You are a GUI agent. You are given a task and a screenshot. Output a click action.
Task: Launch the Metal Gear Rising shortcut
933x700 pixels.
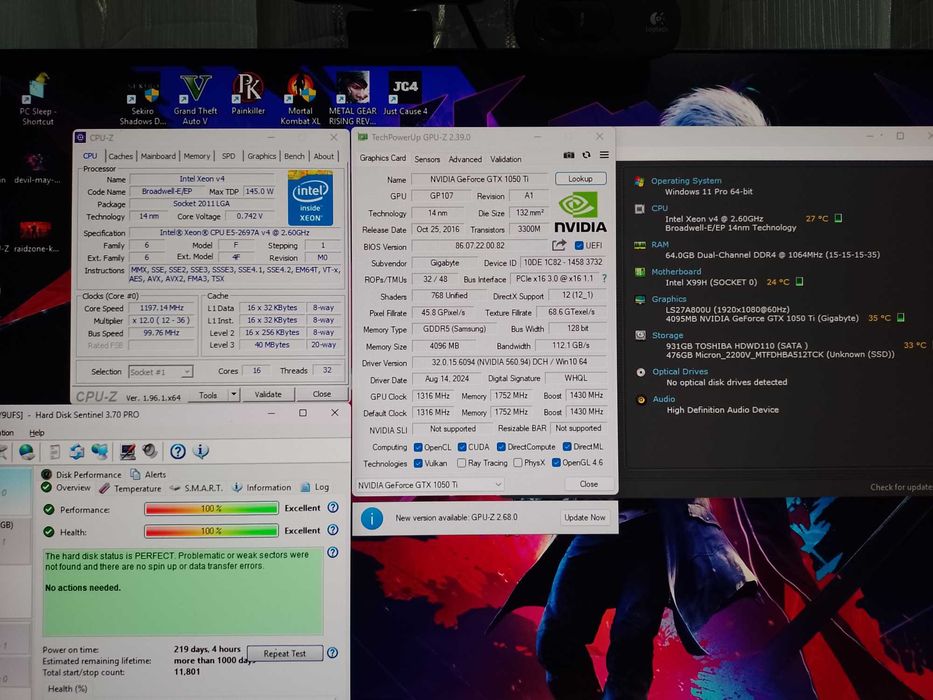click(352, 99)
